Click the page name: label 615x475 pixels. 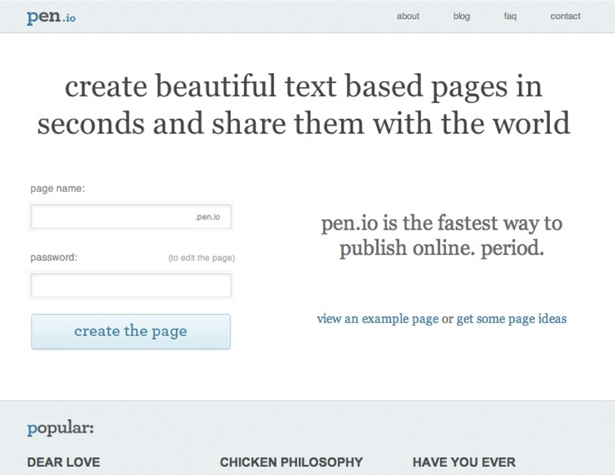point(58,189)
